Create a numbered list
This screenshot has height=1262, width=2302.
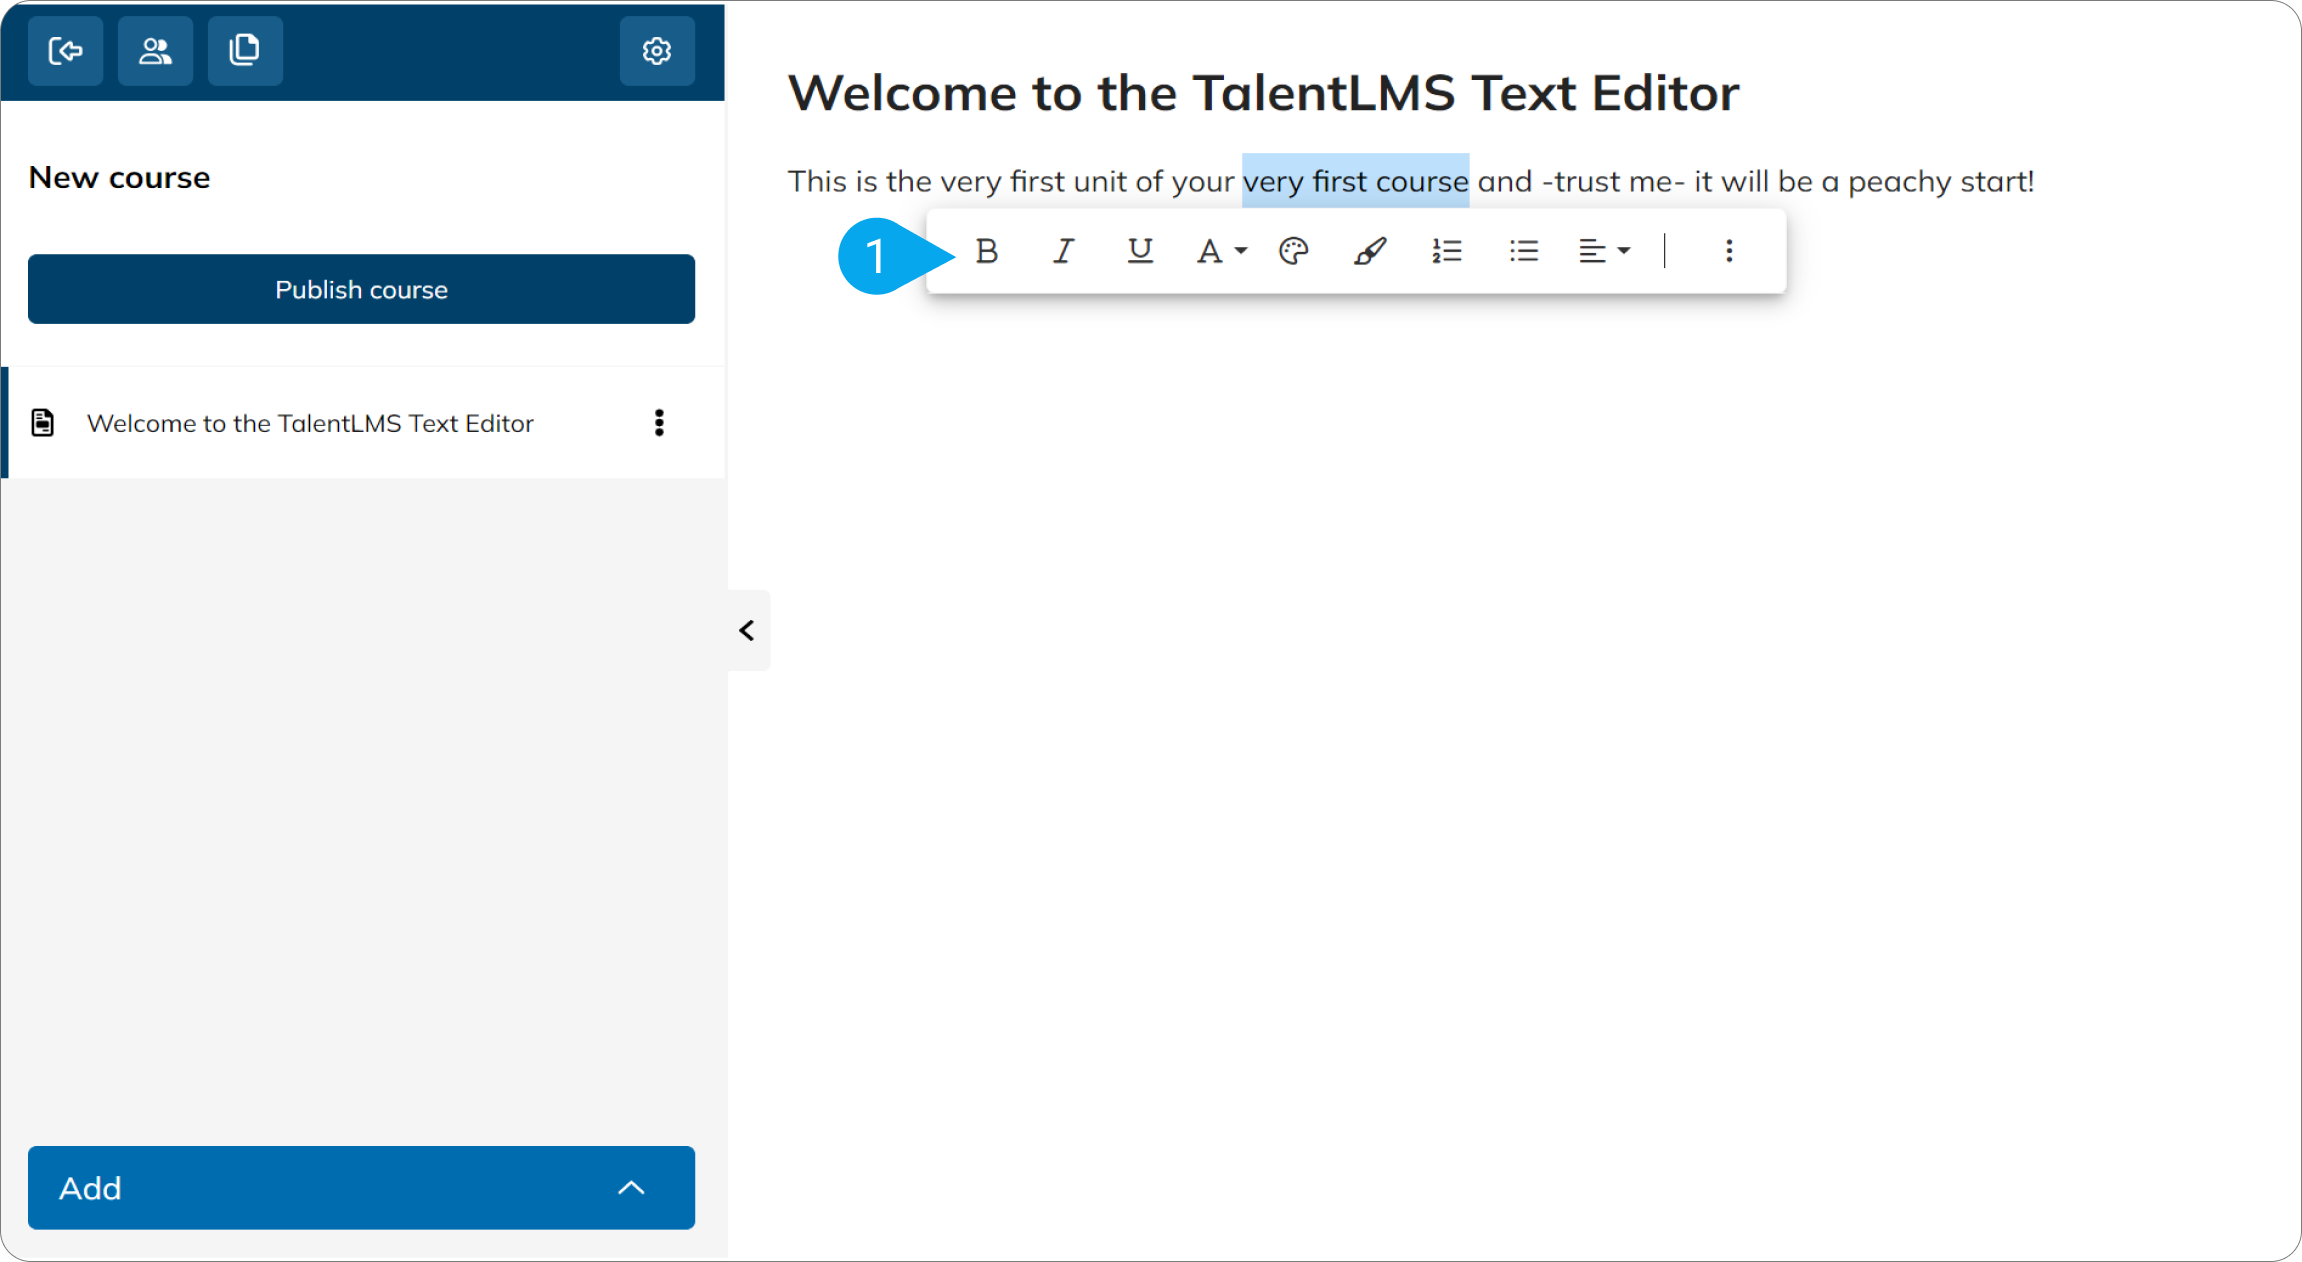1447,250
